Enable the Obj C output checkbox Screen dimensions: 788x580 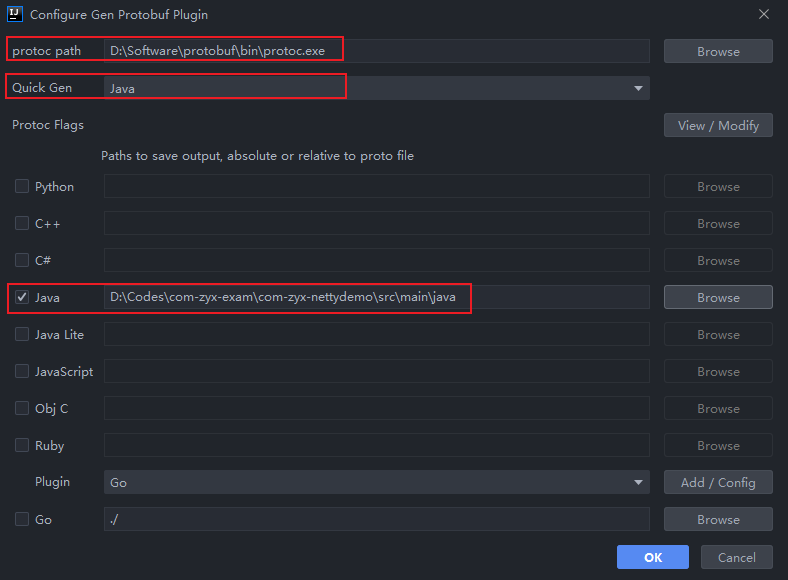coord(22,408)
